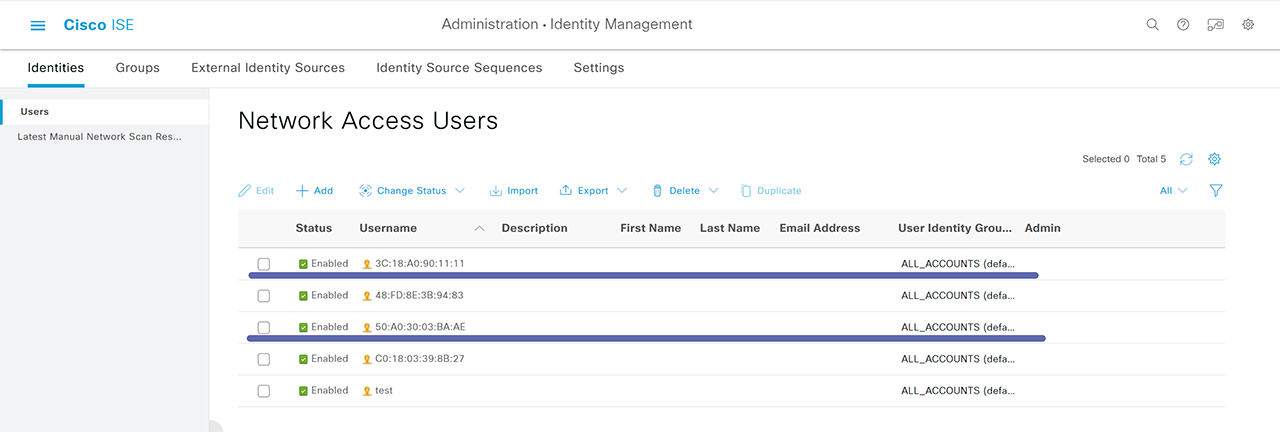Click the user icon beside 3C:18:A0:90:11:11
1280x432 pixels.
click(367, 264)
